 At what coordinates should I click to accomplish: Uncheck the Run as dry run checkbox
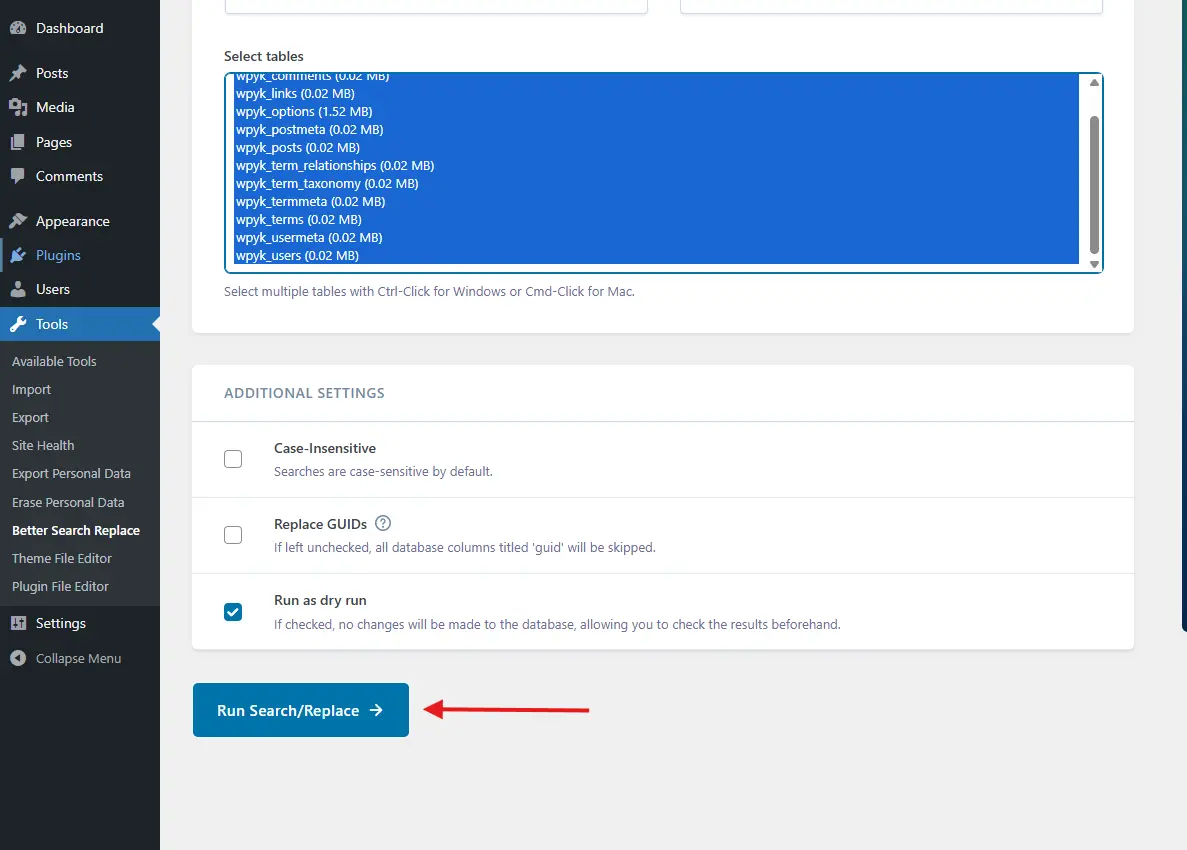click(233, 612)
